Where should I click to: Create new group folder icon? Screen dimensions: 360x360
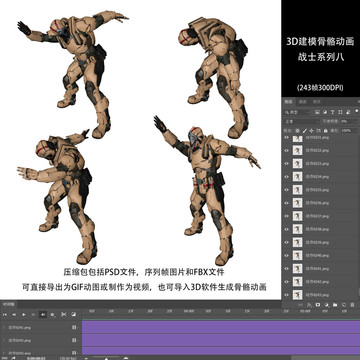335,305
